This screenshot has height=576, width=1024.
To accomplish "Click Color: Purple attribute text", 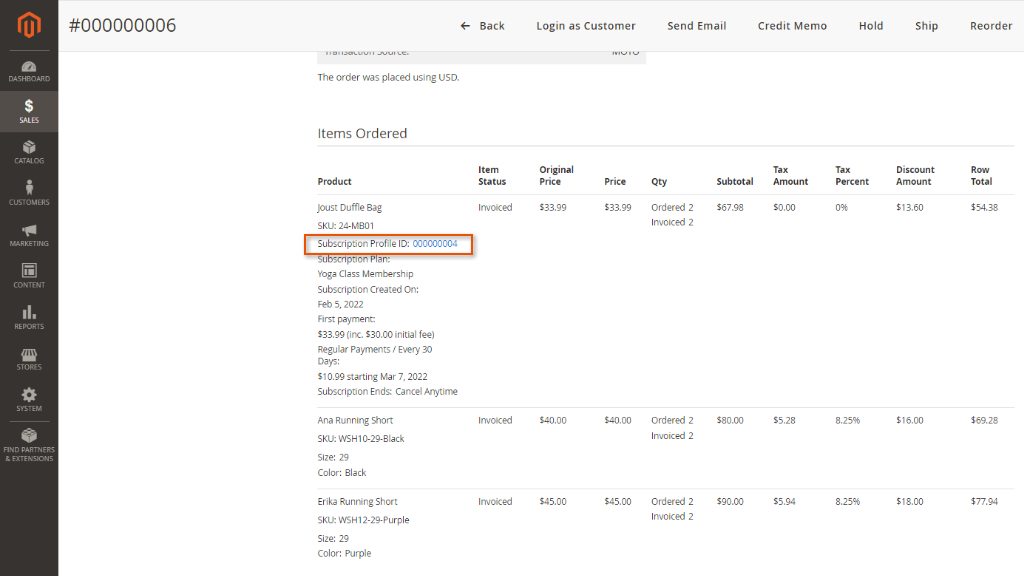I will (344, 553).
